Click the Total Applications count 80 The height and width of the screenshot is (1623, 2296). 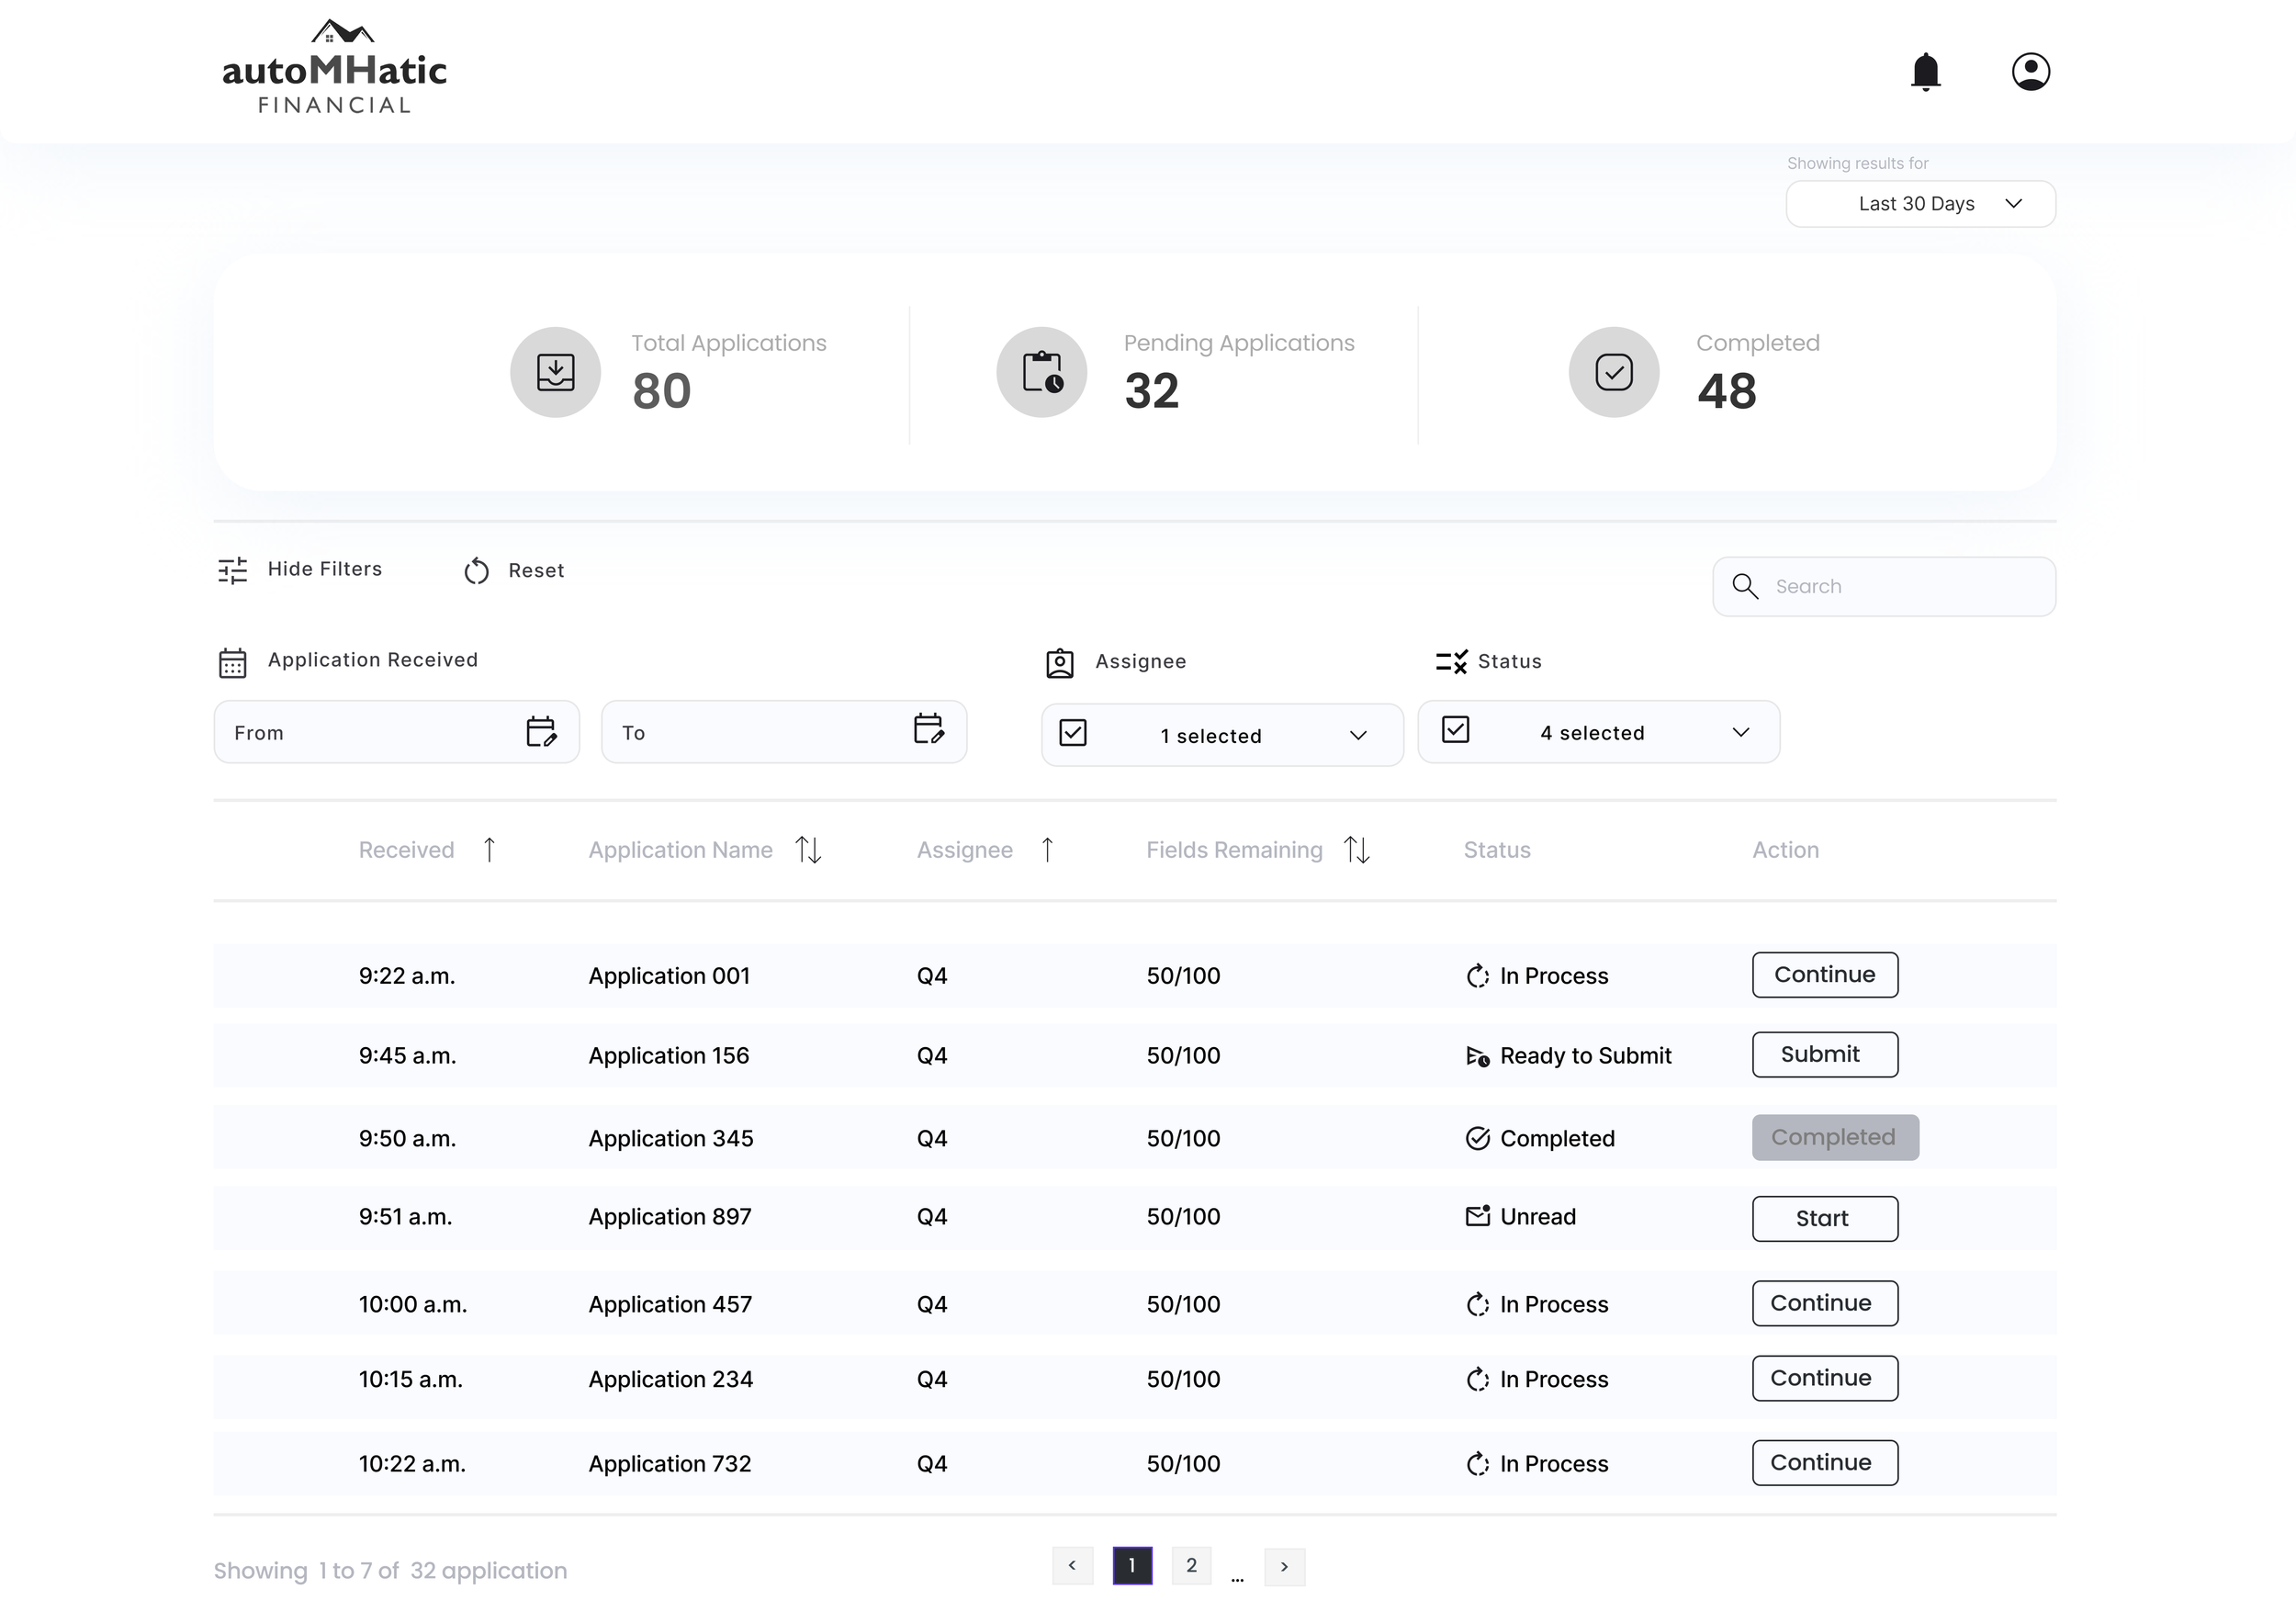pyautogui.click(x=661, y=391)
